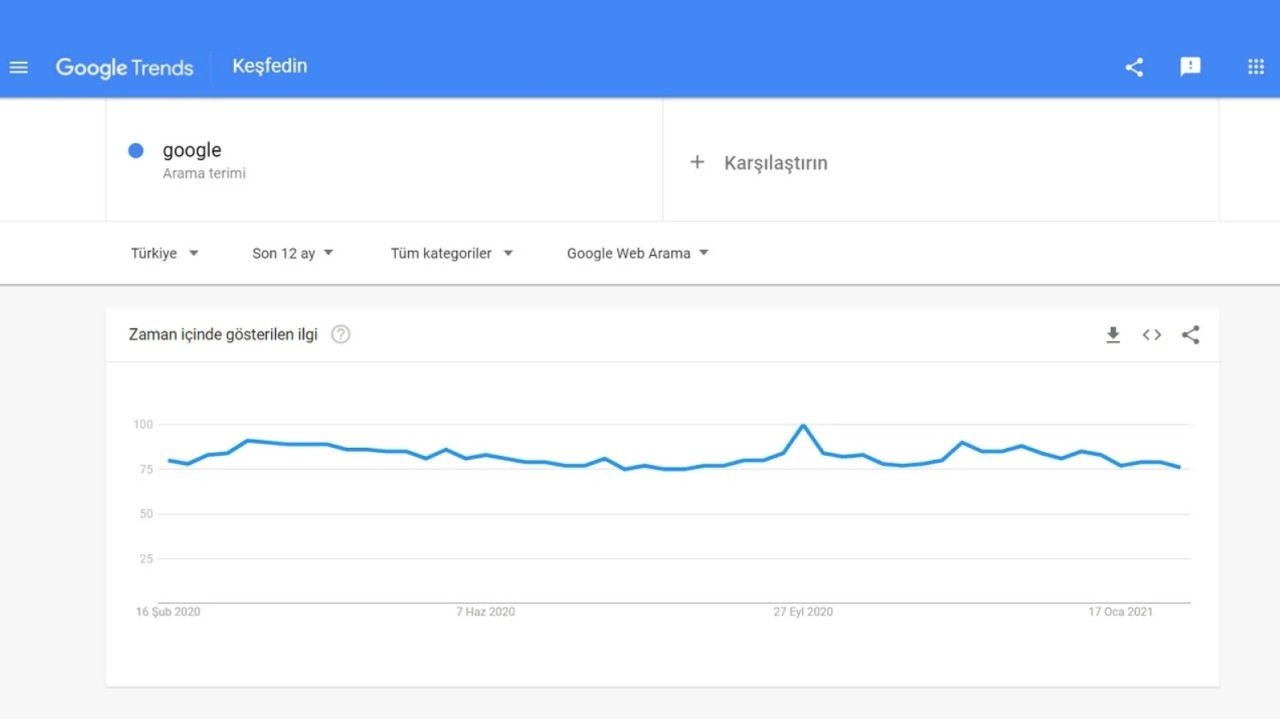Click the download CSV icon on the chart
The width and height of the screenshot is (1280, 719).
1113,335
